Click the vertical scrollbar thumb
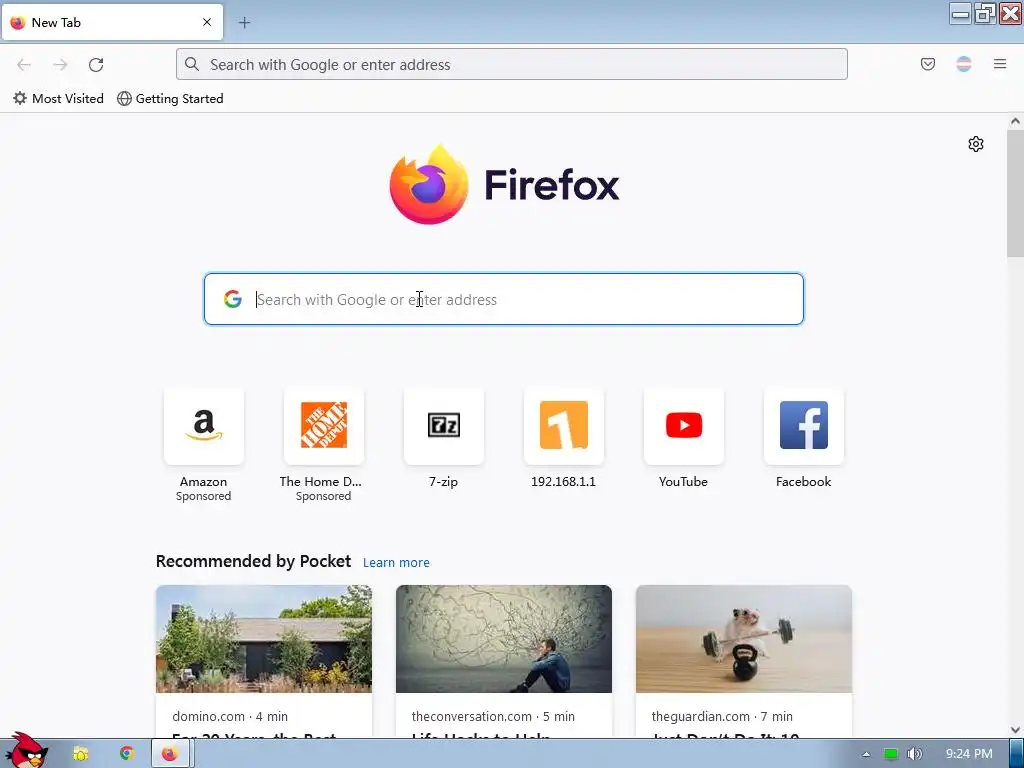This screenshot has height=768, width=1024. click(1015, 193)
